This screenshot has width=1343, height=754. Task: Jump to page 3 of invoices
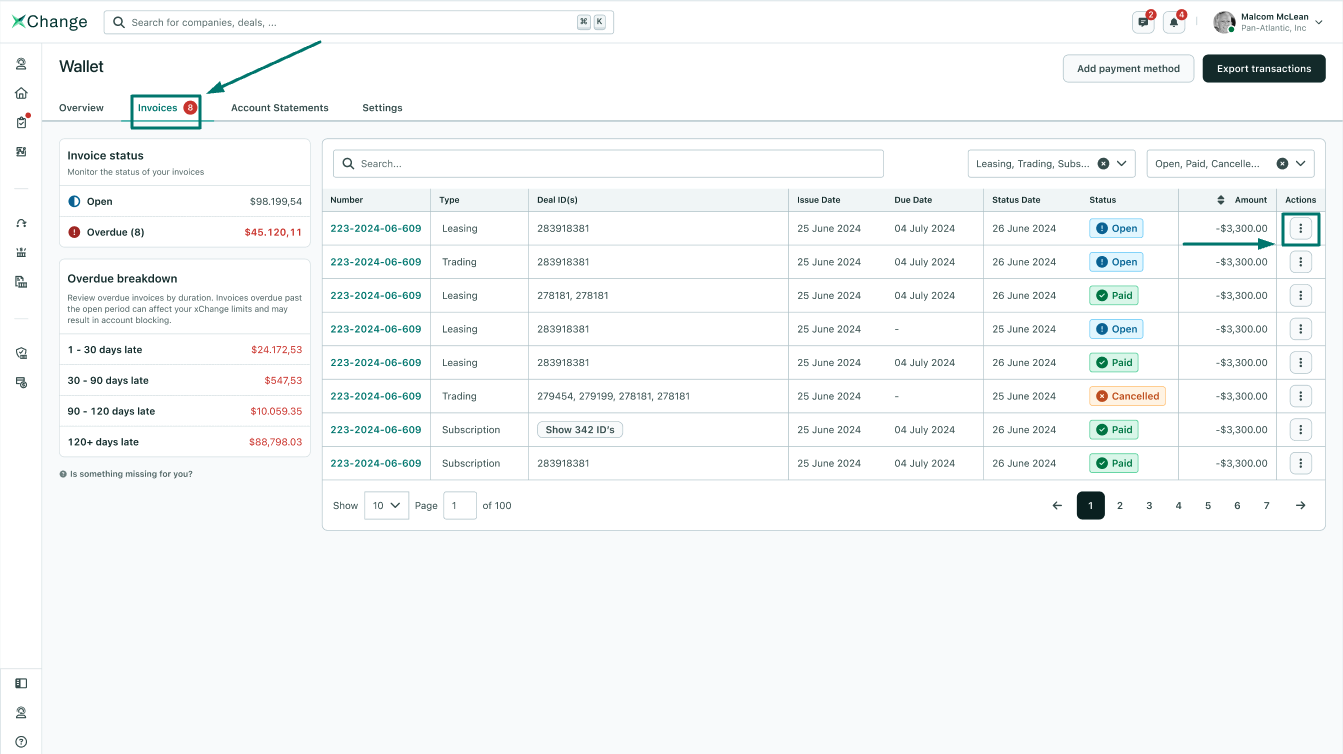pos(1149,505)
